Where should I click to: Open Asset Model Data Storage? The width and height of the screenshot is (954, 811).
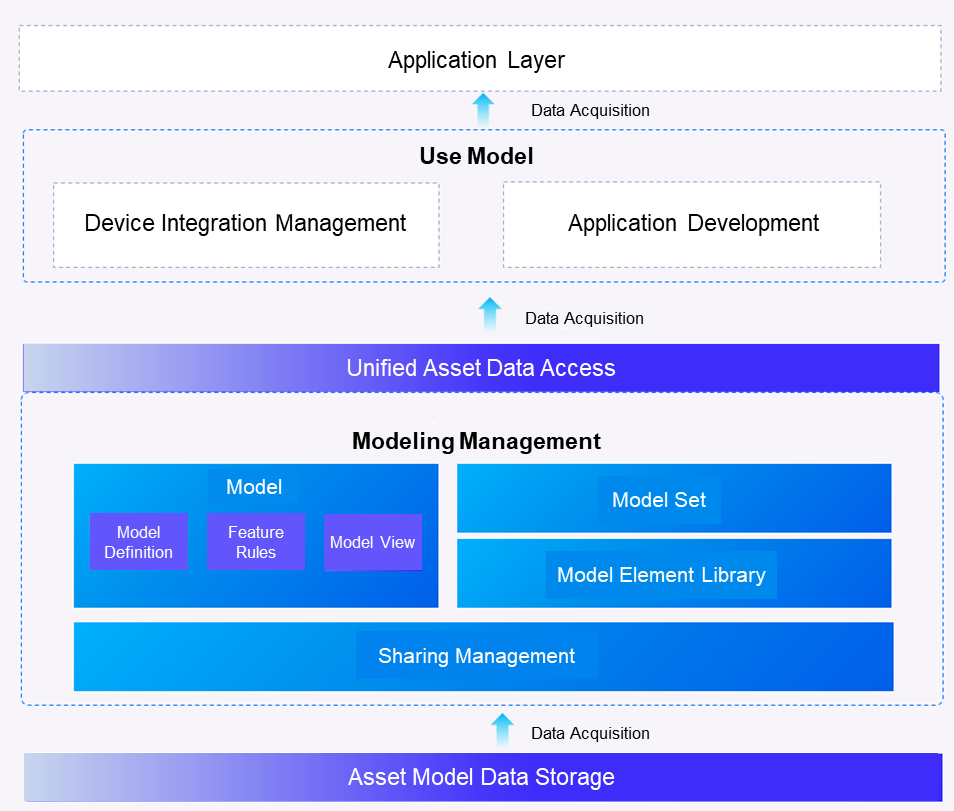[x=481, y=777]
